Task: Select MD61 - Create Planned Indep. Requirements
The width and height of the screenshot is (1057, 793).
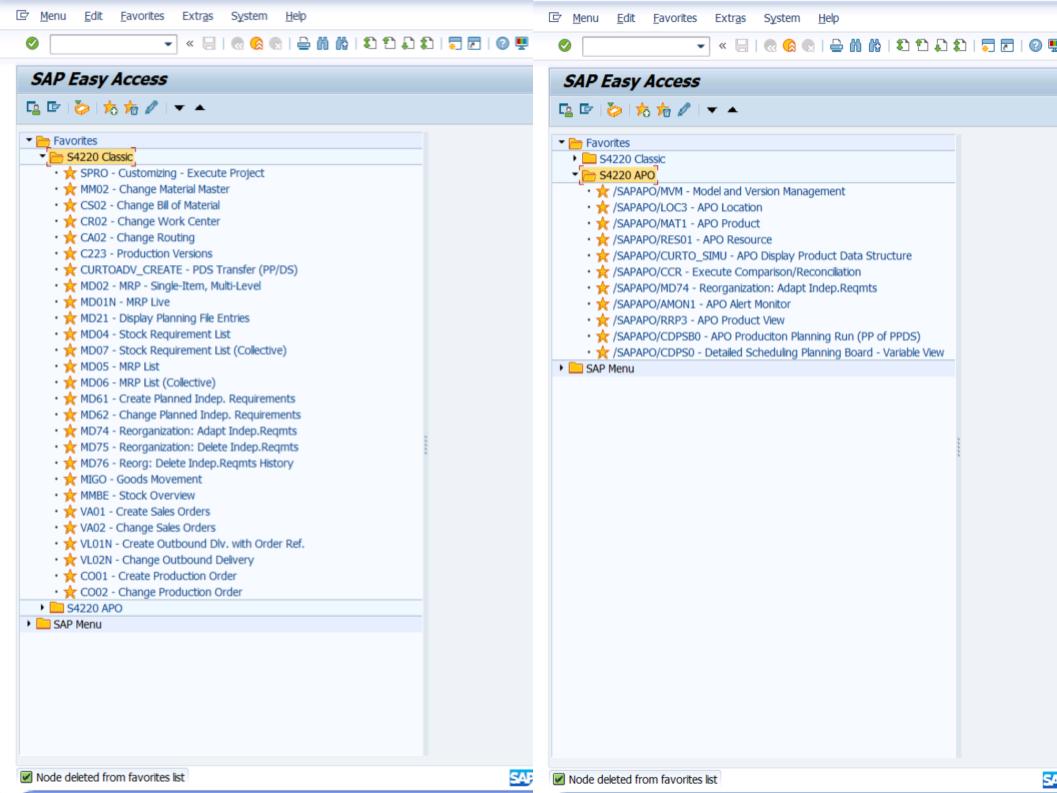Action: pyautogui.click(x=187, y=399)
